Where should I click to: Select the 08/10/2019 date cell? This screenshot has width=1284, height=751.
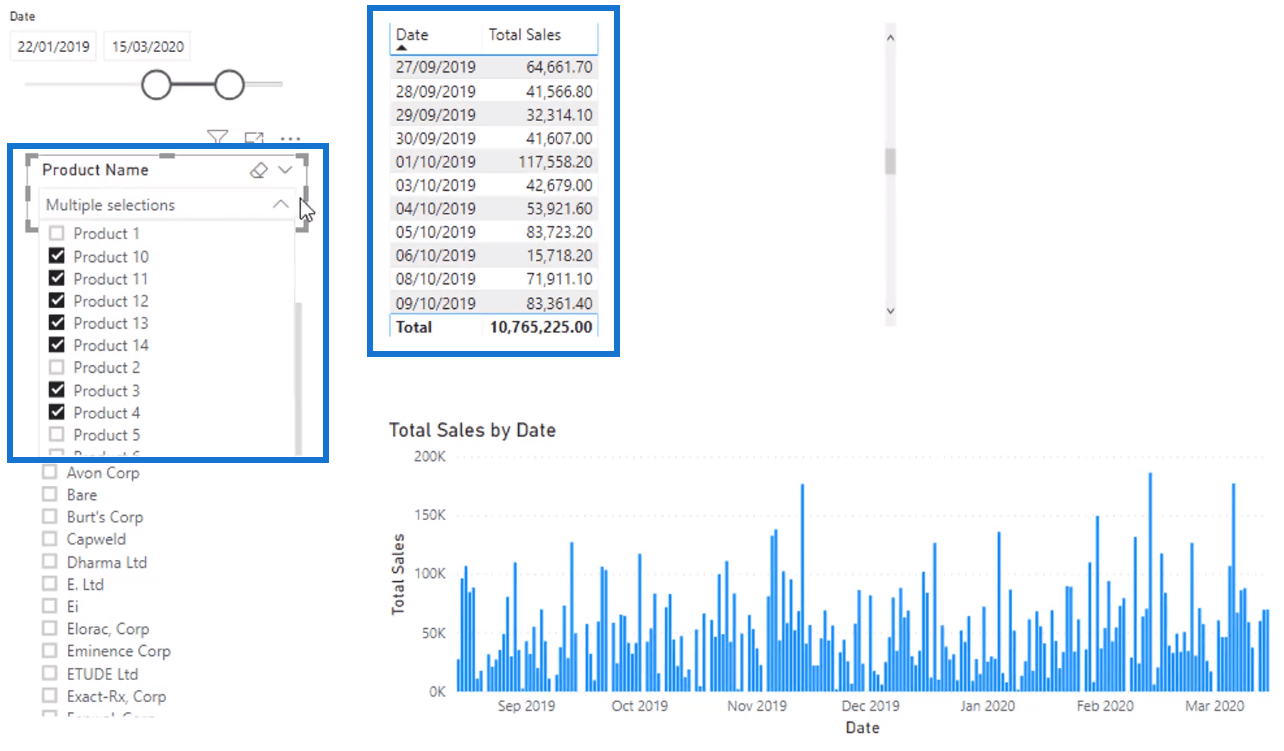pos(435,279)
